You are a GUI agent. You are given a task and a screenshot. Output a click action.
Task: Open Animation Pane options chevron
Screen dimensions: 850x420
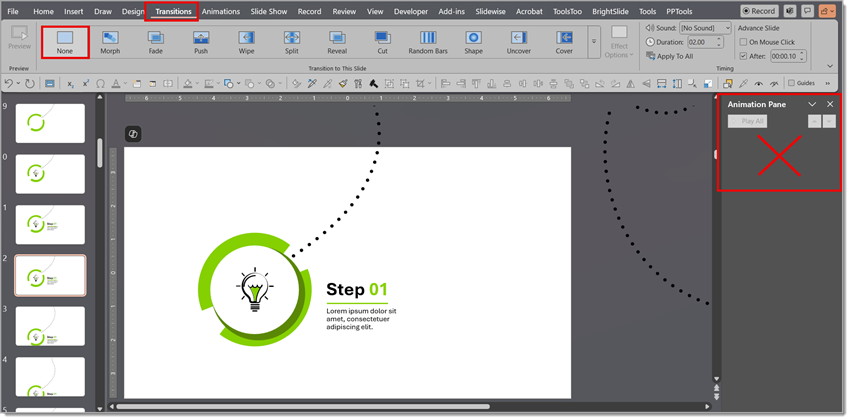[812, 104]
